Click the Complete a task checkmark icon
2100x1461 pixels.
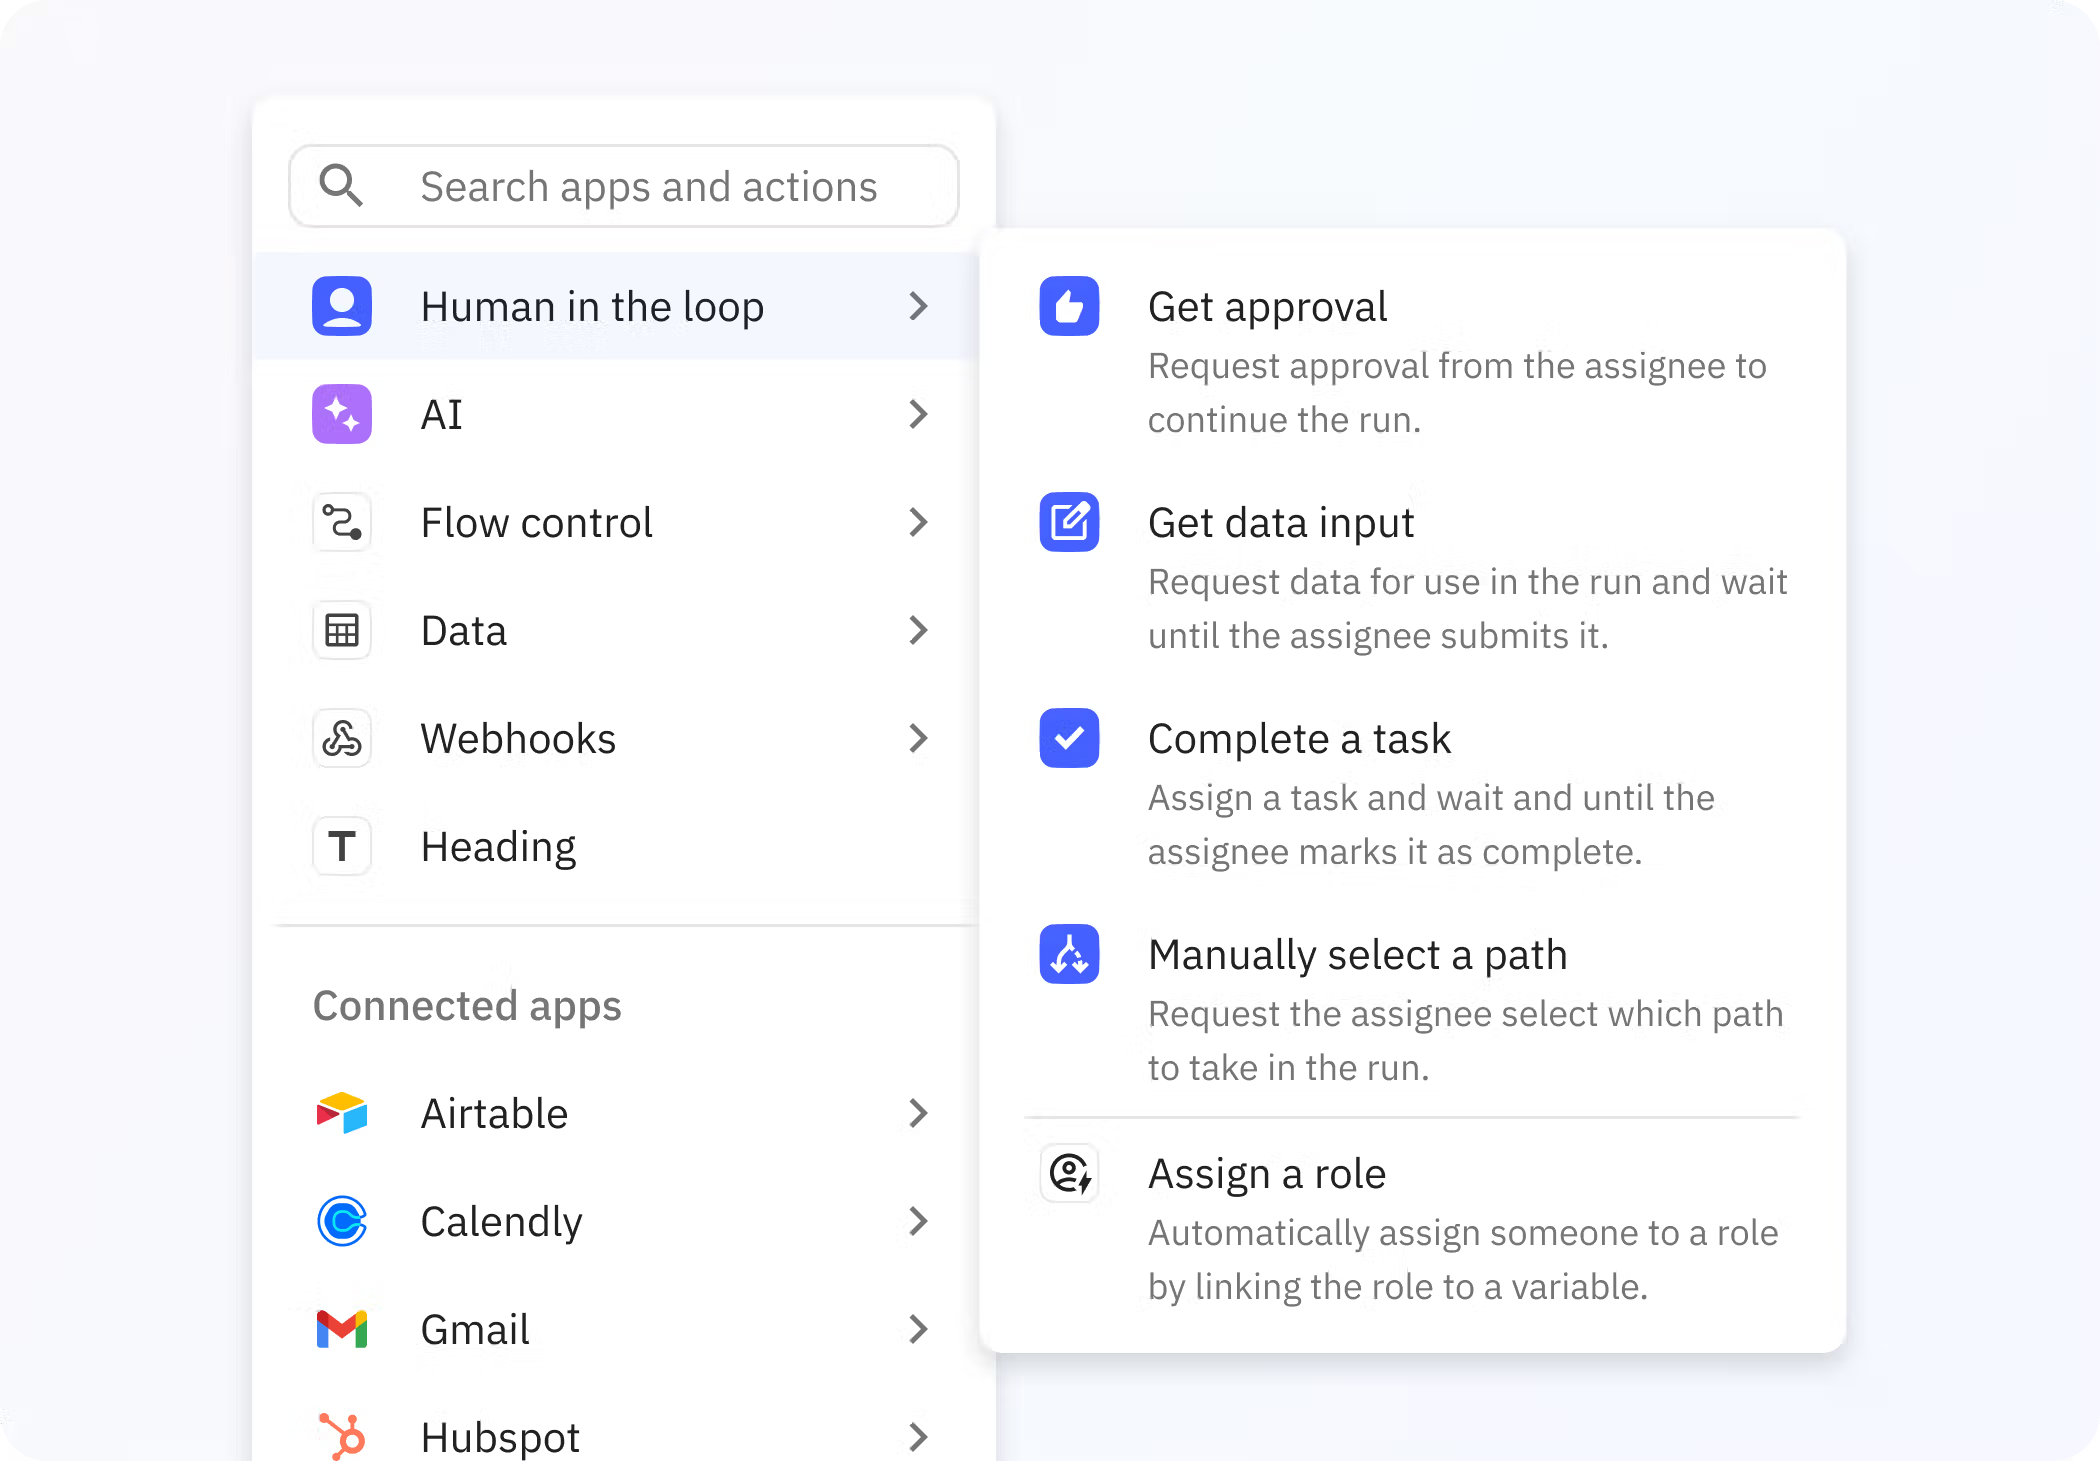1069,738
